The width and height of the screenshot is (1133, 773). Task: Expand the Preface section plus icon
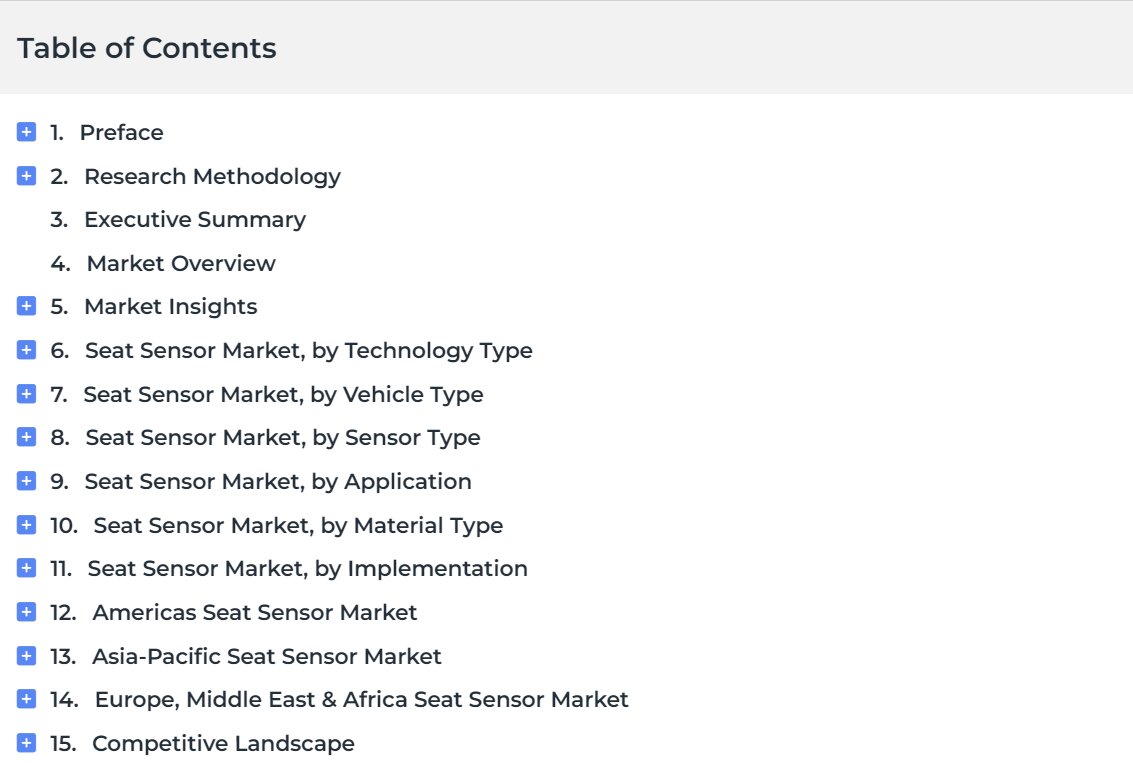27,132
